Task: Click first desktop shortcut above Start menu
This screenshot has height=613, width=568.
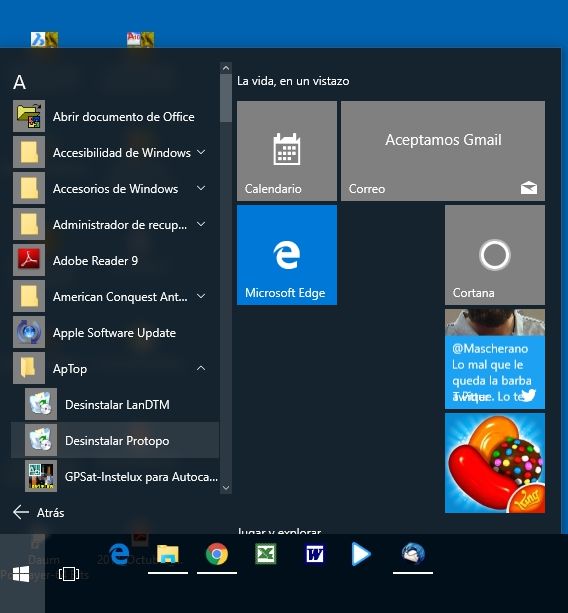Action: click(x=44, y=39)
